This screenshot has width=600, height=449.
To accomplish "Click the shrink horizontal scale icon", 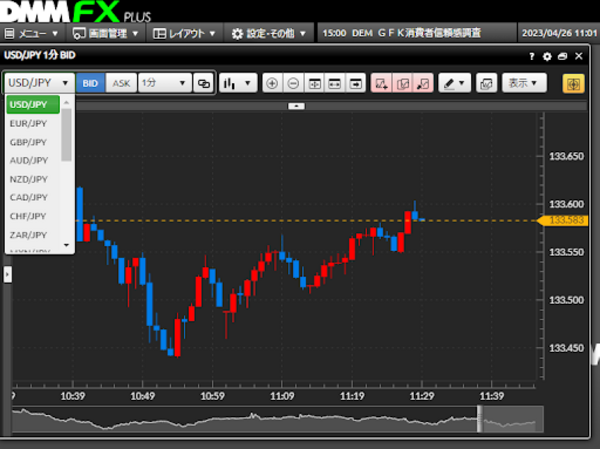I will (x=335, y=83).
